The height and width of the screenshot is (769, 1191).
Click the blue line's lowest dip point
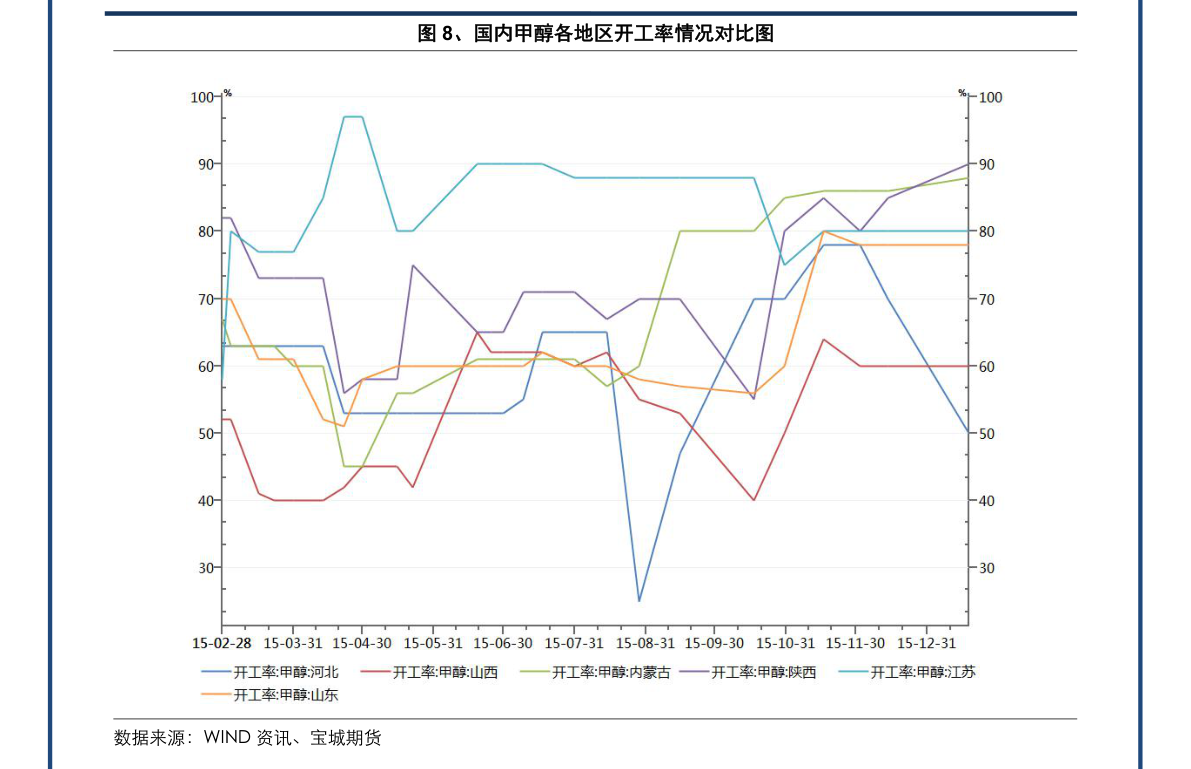pos(639,600)
